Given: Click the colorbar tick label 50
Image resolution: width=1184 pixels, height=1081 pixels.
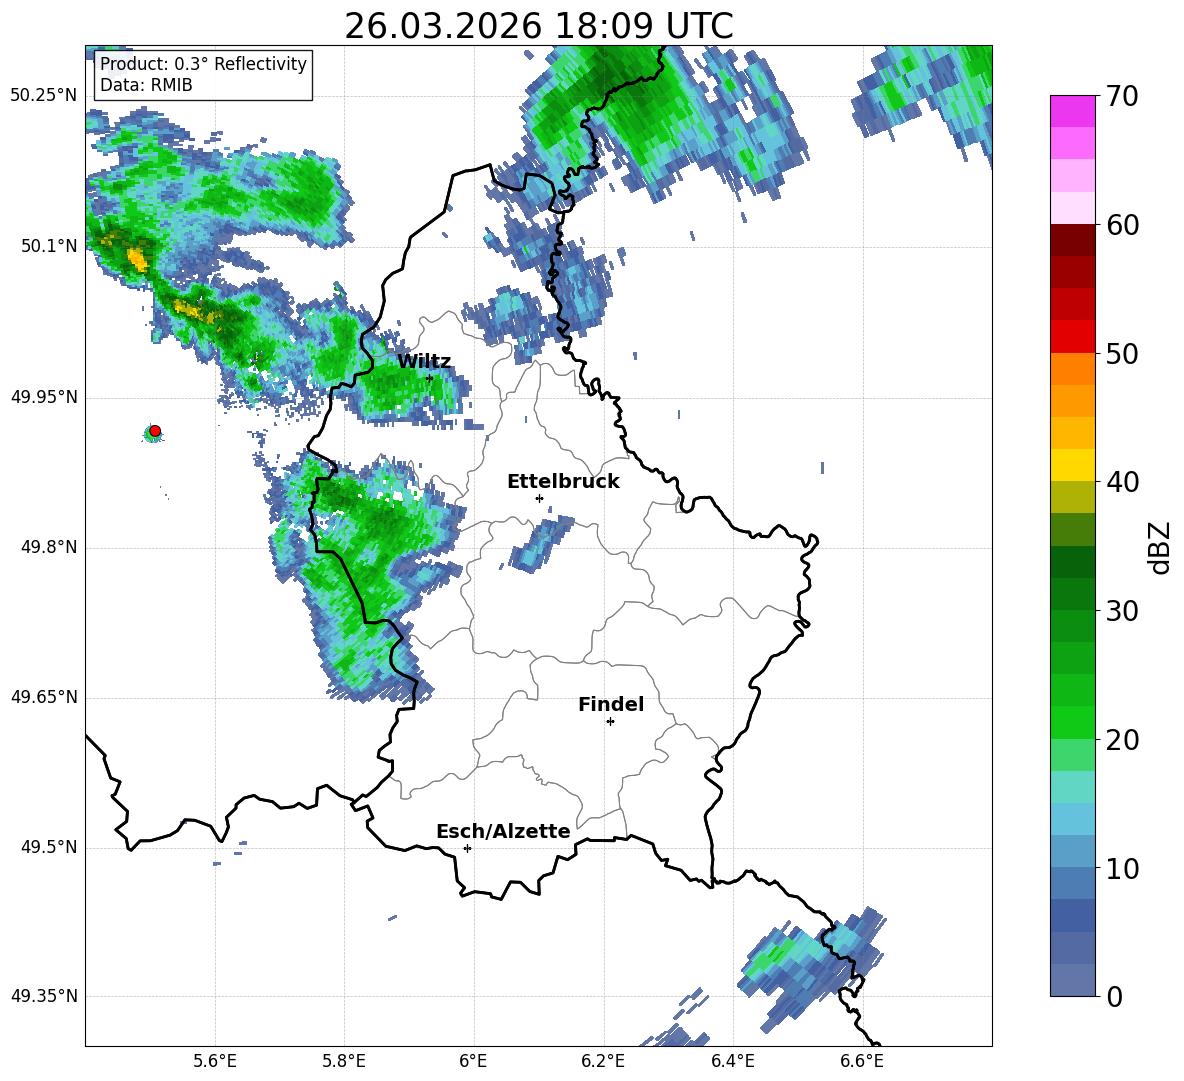Looking at the screenshot, I should [x=1122, y=354].
